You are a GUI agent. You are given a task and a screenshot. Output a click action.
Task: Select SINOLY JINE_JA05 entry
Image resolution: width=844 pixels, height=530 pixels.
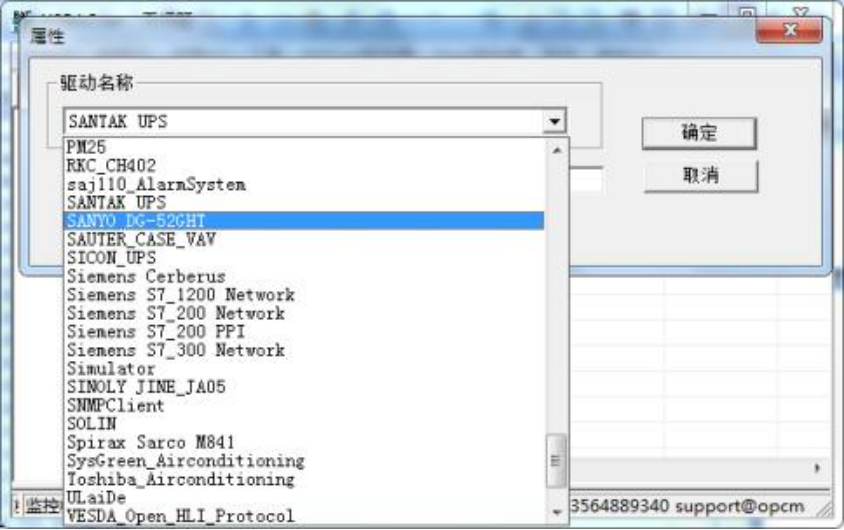[x=304, y=387]
